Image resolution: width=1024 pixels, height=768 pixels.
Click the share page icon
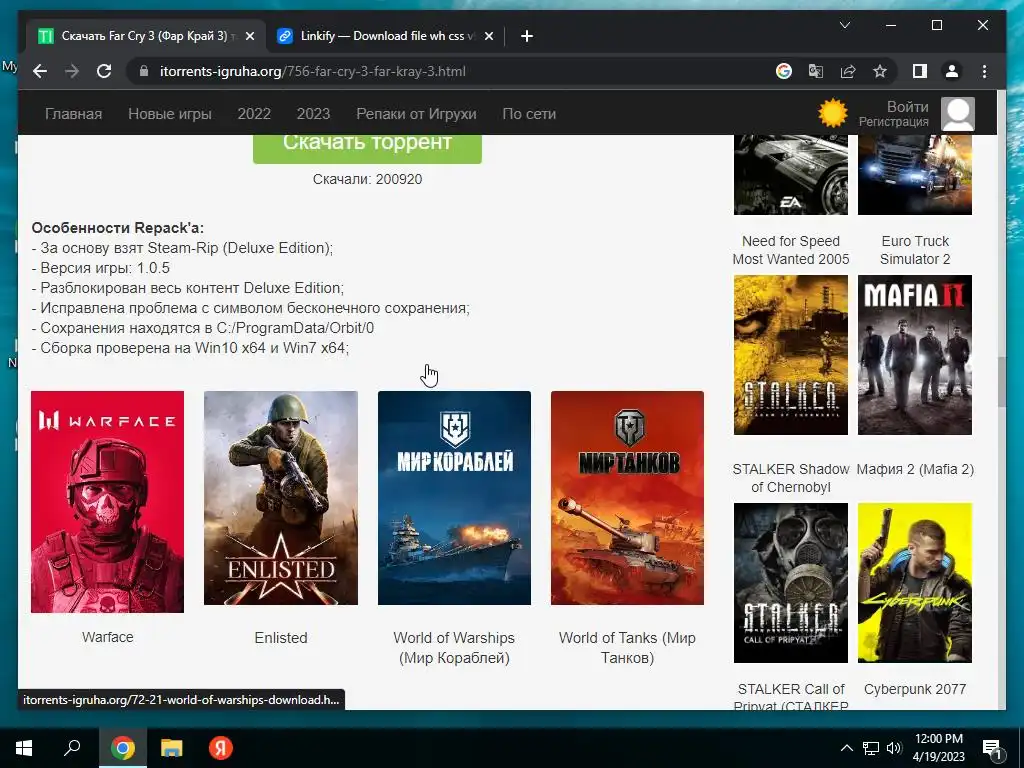tap(848, 71)
